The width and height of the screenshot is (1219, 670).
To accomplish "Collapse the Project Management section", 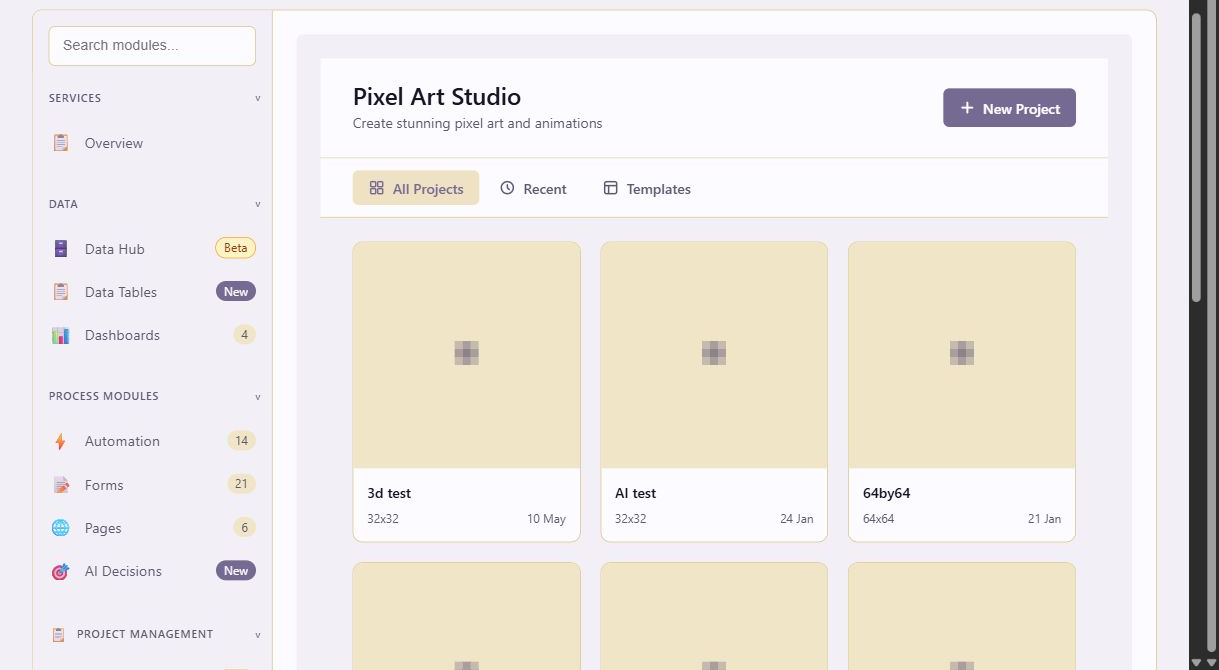I will point(257,634).
